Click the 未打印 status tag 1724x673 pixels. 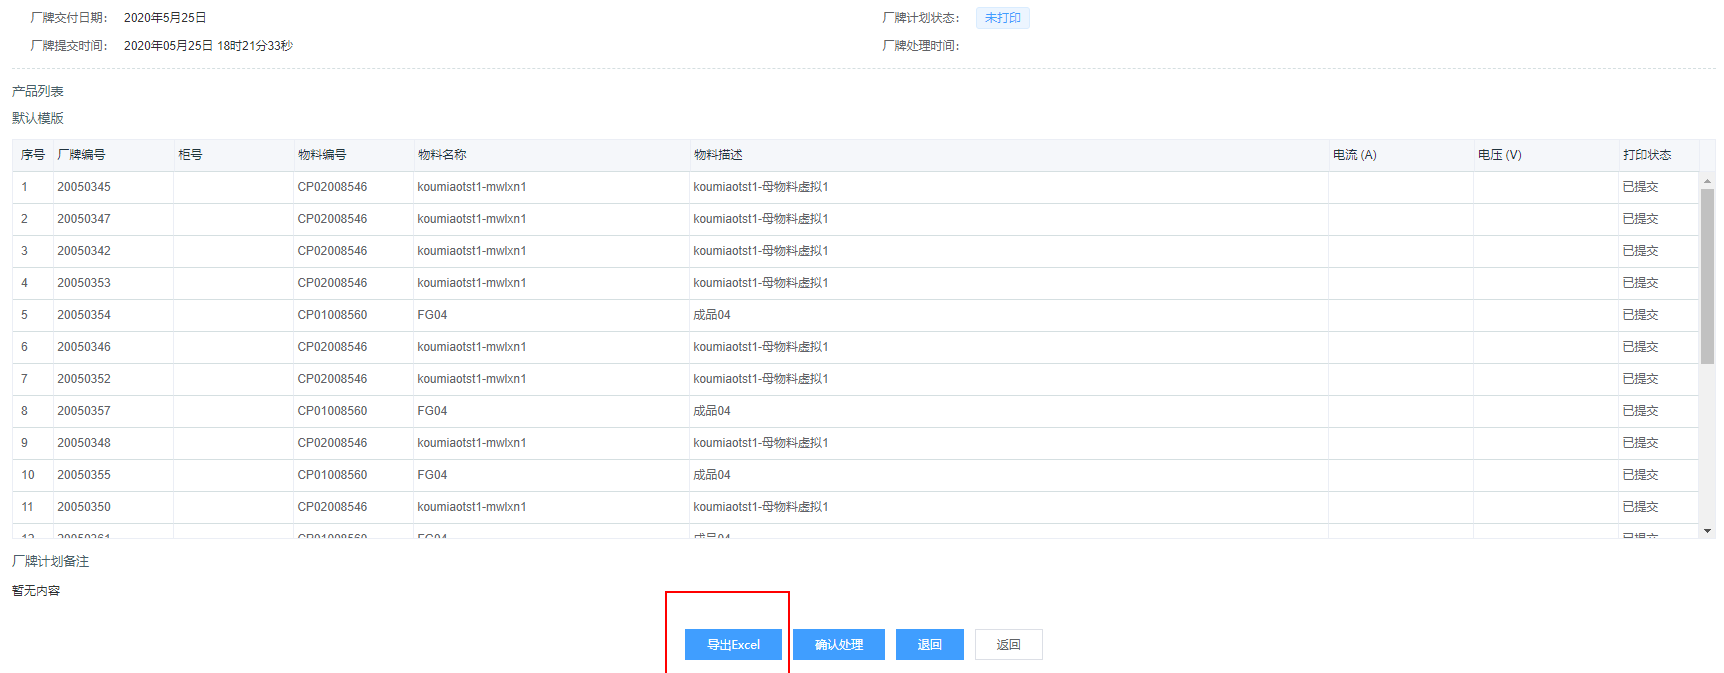tap(1002, 18)
